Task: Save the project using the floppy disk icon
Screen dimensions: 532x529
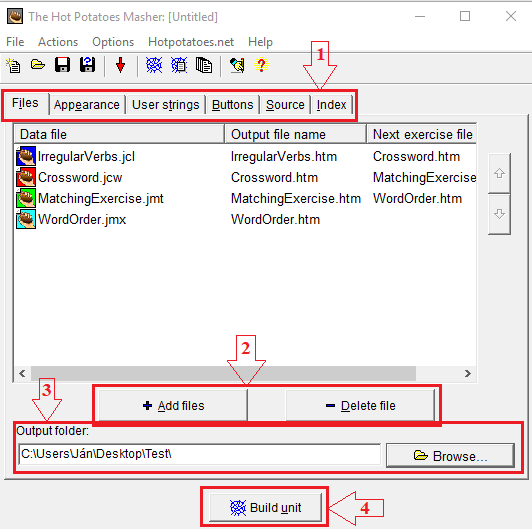Action: click(x=62, y=64)
